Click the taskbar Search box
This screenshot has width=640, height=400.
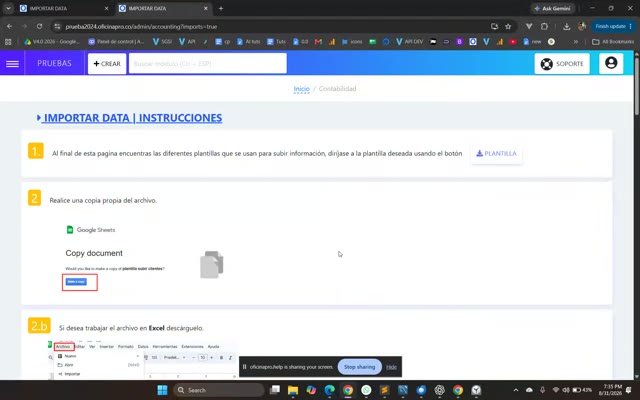pyautogui.click(x=218, y=390)
